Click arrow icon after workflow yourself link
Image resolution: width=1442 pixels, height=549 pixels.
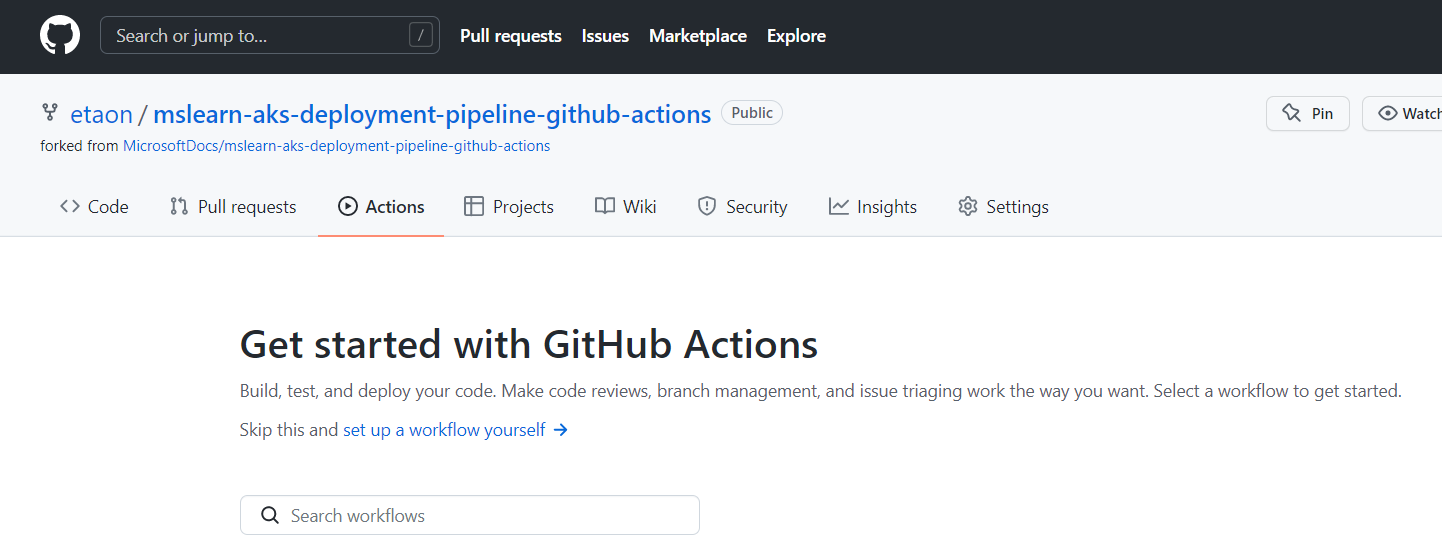click(x=561, y=430)
